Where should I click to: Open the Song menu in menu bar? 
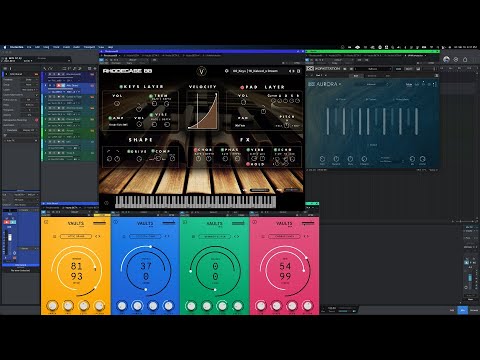[x=46, y=47]
